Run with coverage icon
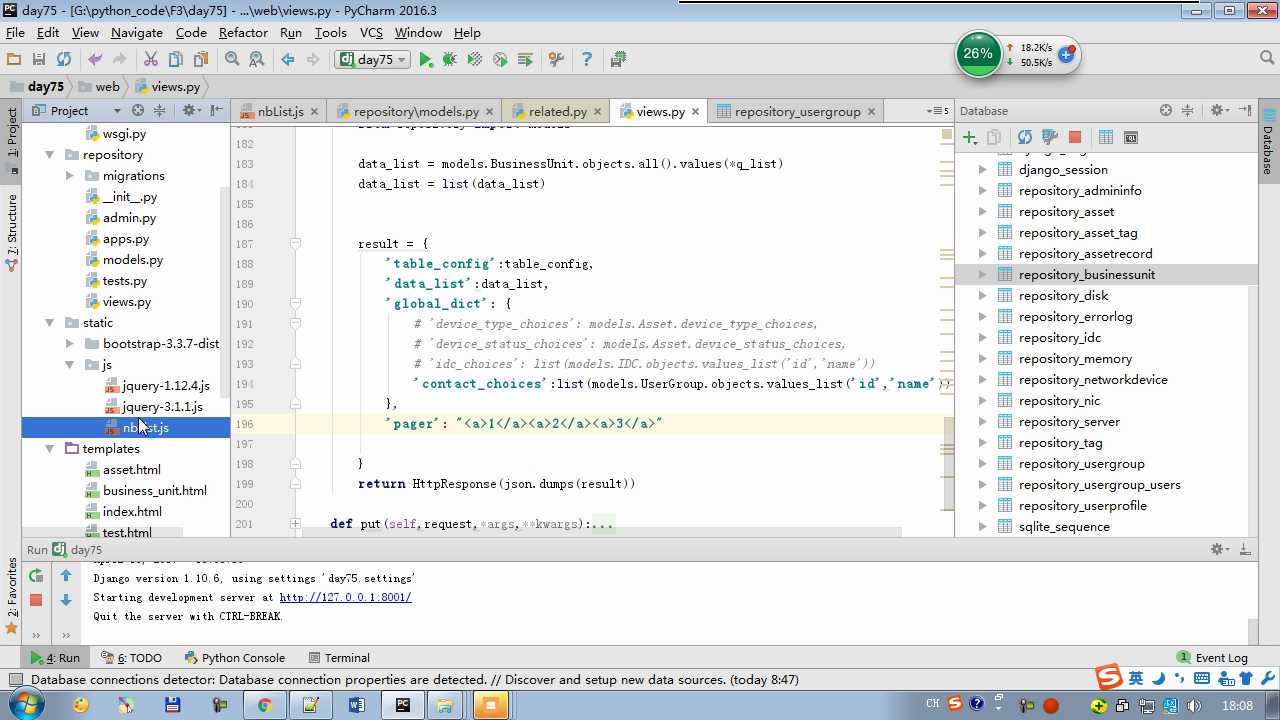This screenshot has width=1280, height=720. coord(475,60)
